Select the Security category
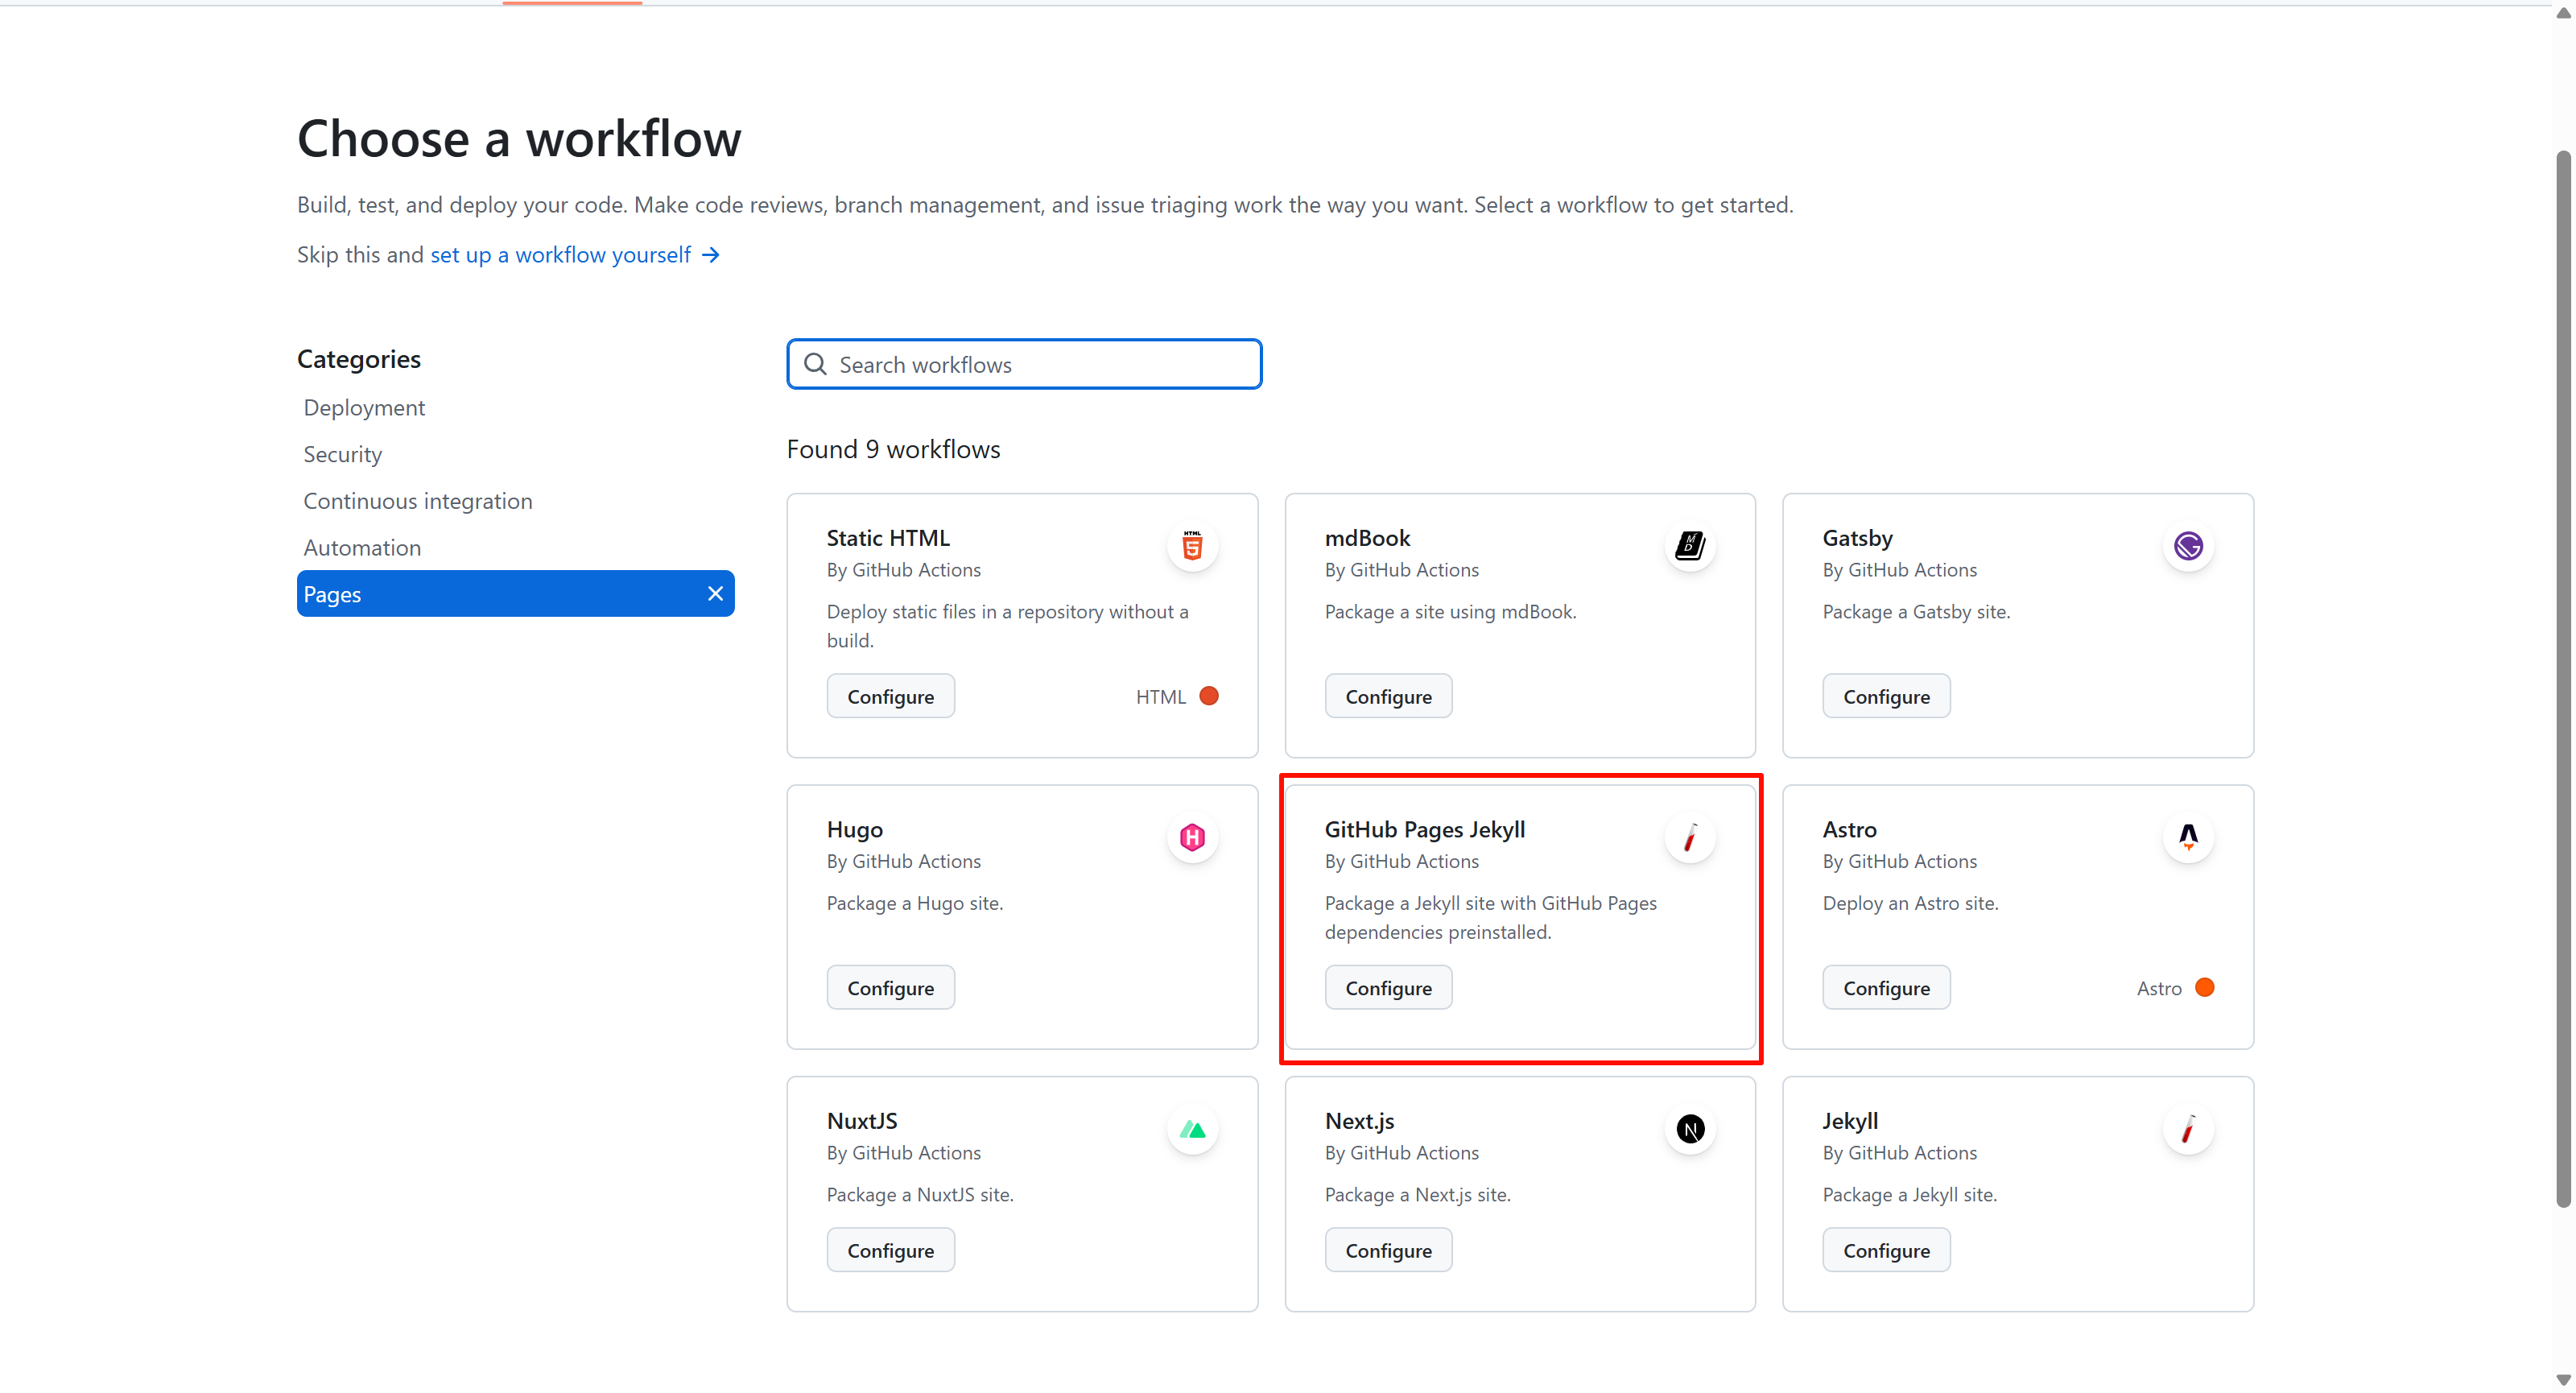The width and height of the screenshot is (2576, 1393). [x=342, y=454]
